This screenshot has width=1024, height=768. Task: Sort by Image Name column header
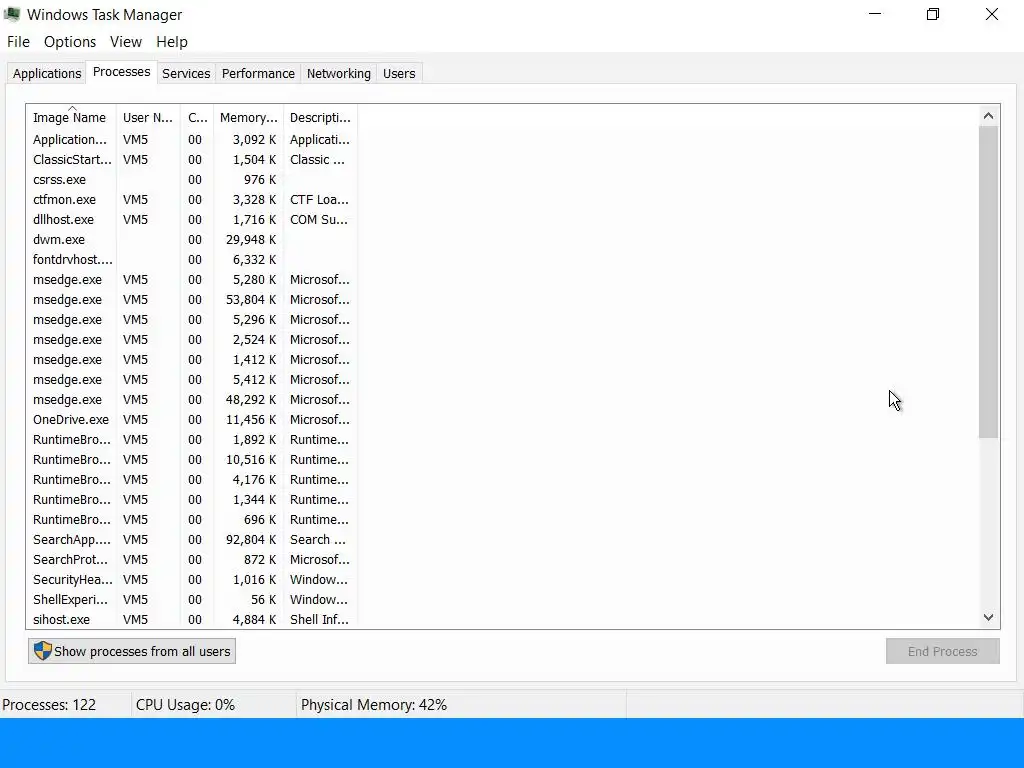click(x=71, y=118)
